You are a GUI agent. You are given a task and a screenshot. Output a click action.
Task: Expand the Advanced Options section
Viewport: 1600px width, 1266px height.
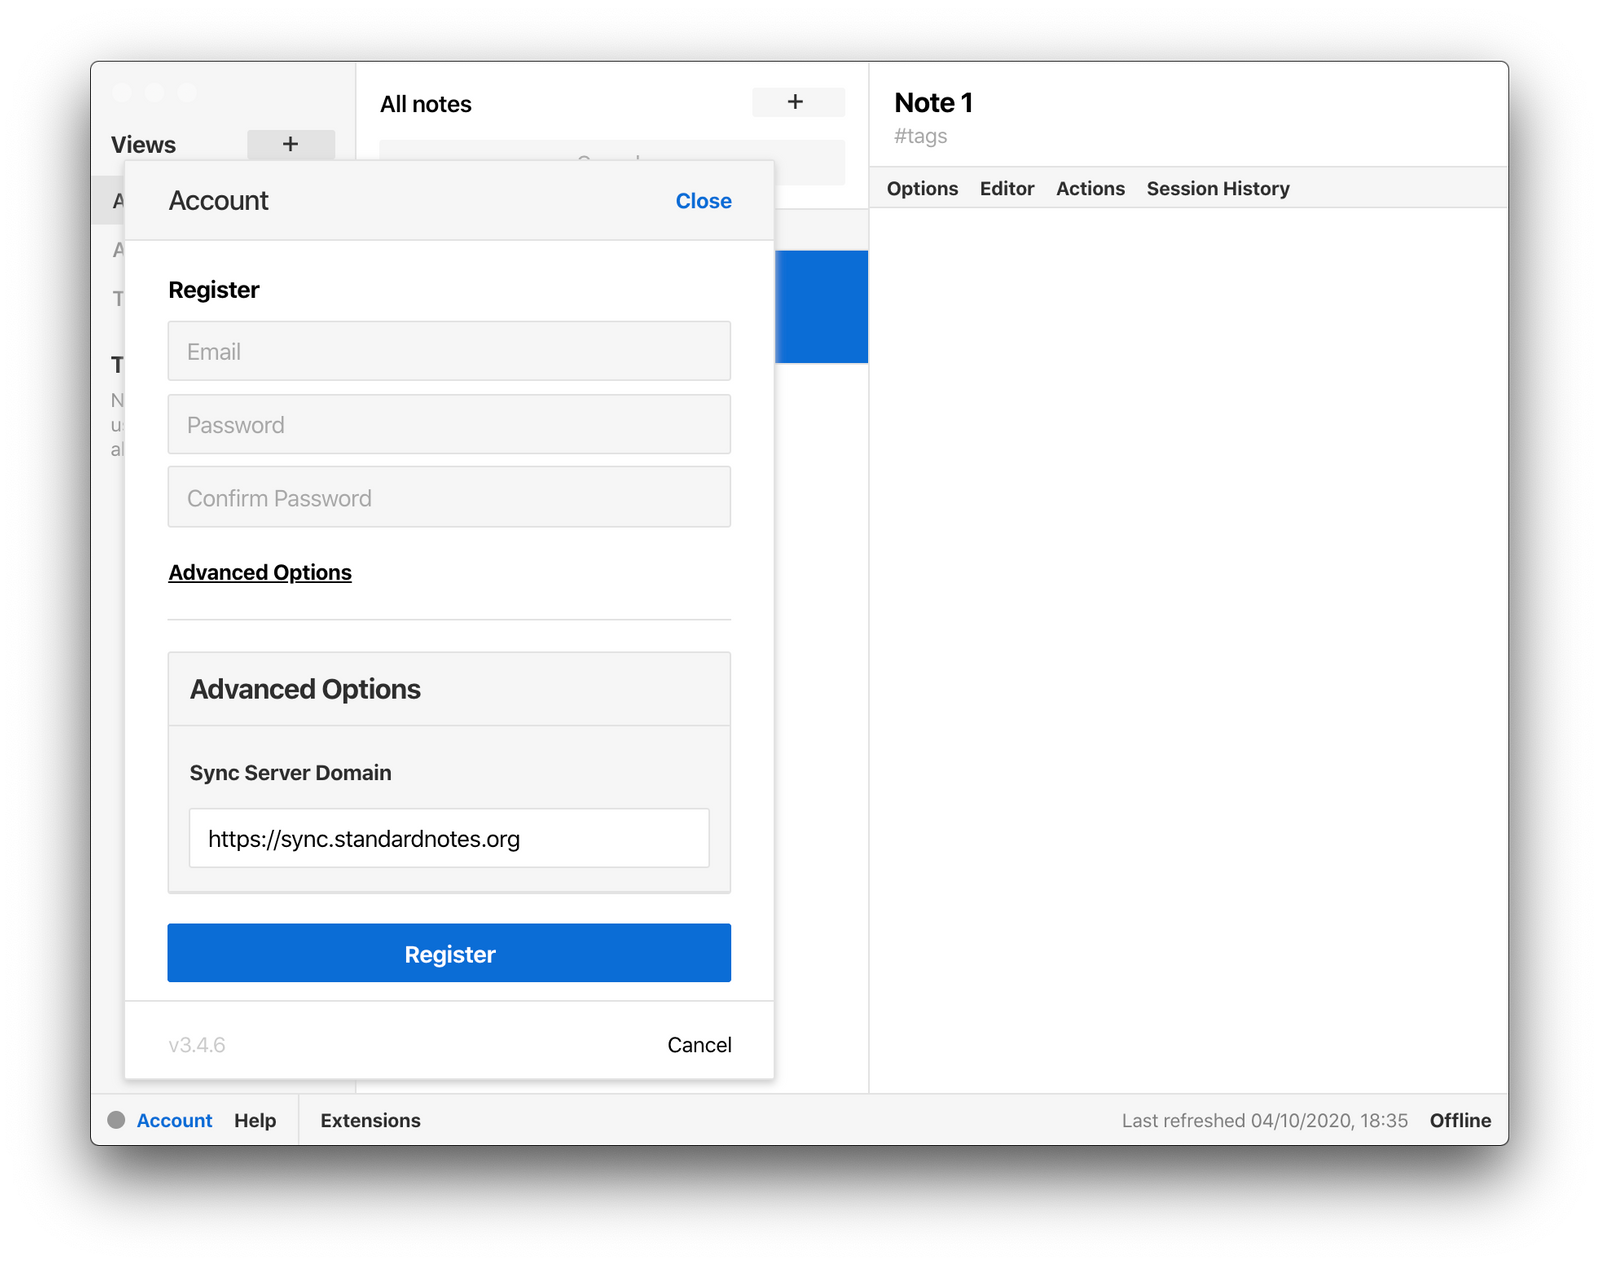point(259,572)
